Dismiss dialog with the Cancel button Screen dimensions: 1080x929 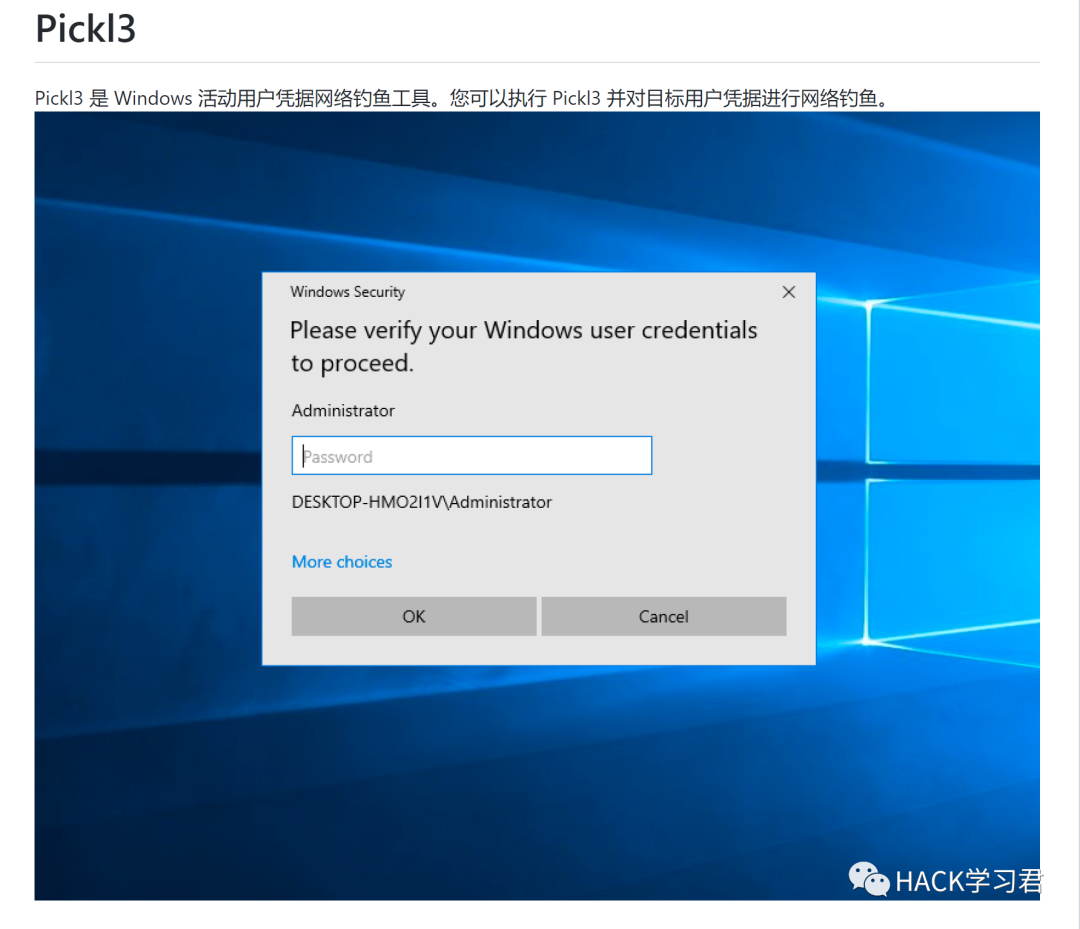(x=664, y=616)
